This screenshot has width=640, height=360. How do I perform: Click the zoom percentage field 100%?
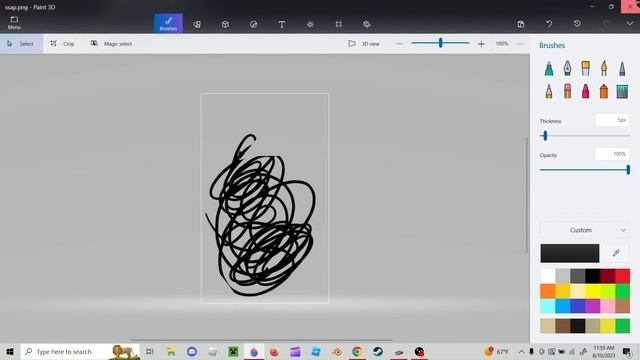click(x=502, y=44)
